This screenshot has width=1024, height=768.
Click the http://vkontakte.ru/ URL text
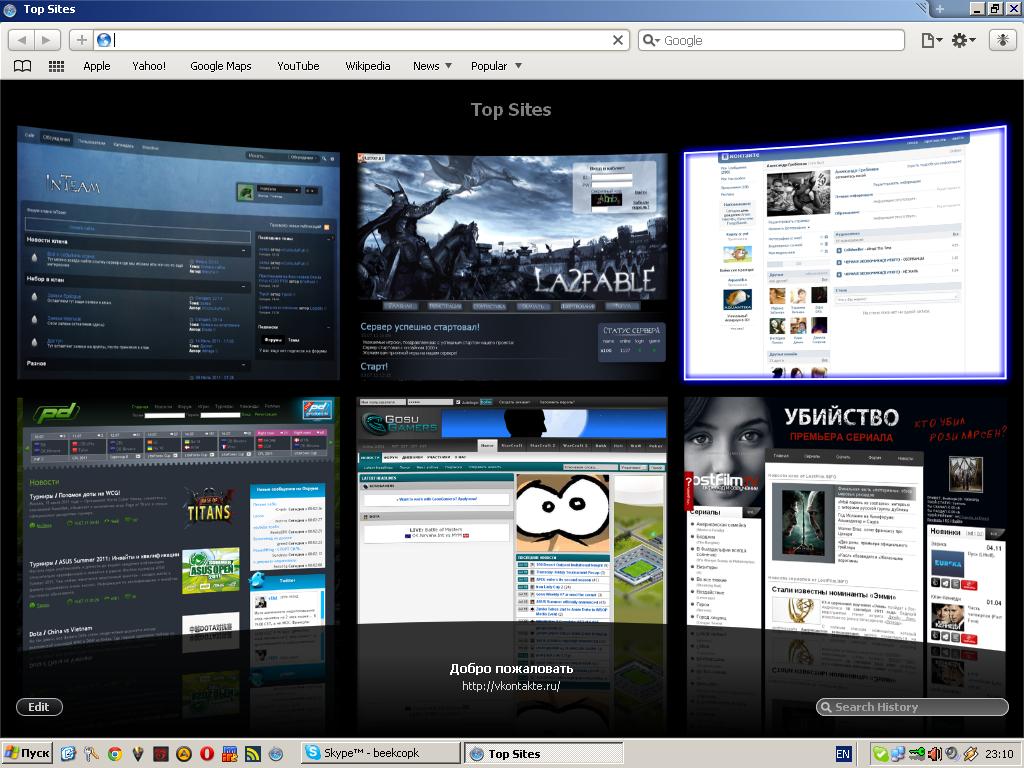[511, 686]
